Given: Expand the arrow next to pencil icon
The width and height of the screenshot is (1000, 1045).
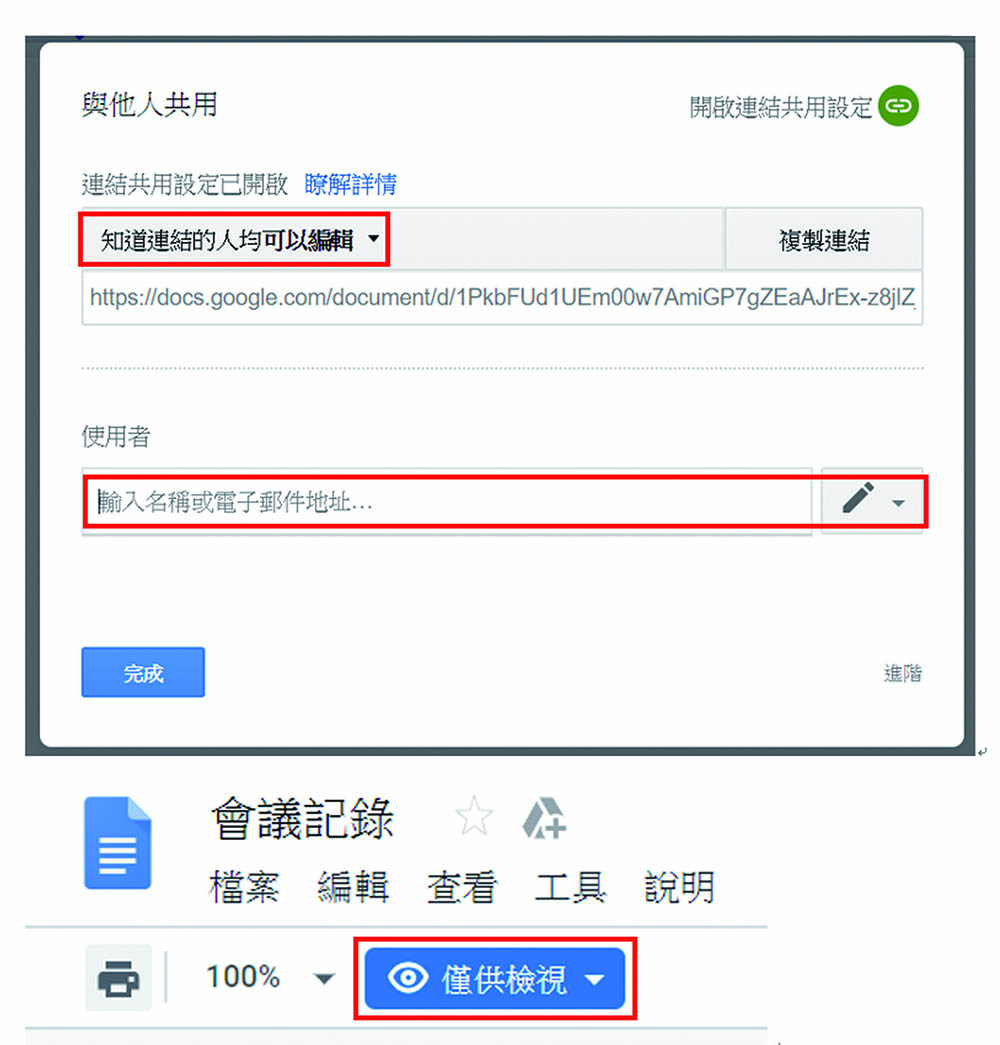Looking at the screenshot, I should click(899, 503).
